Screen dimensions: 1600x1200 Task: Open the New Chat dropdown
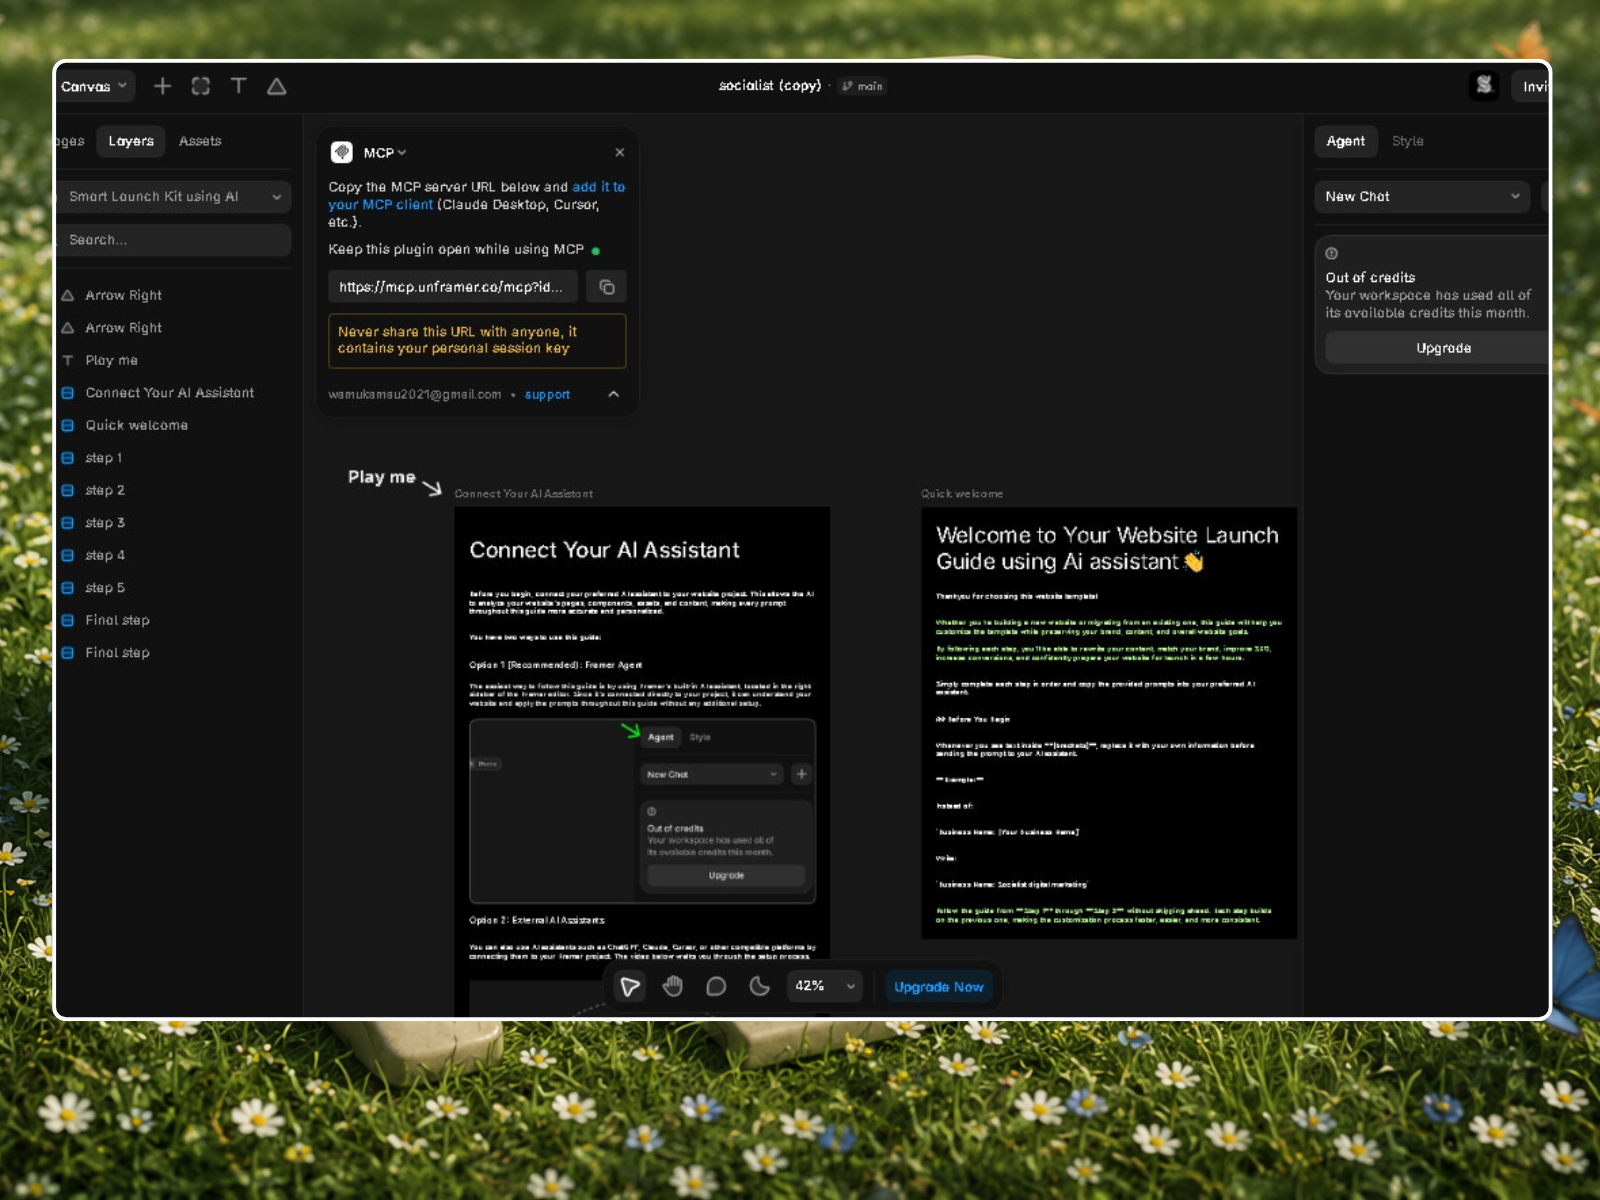tap(1423, 197)
